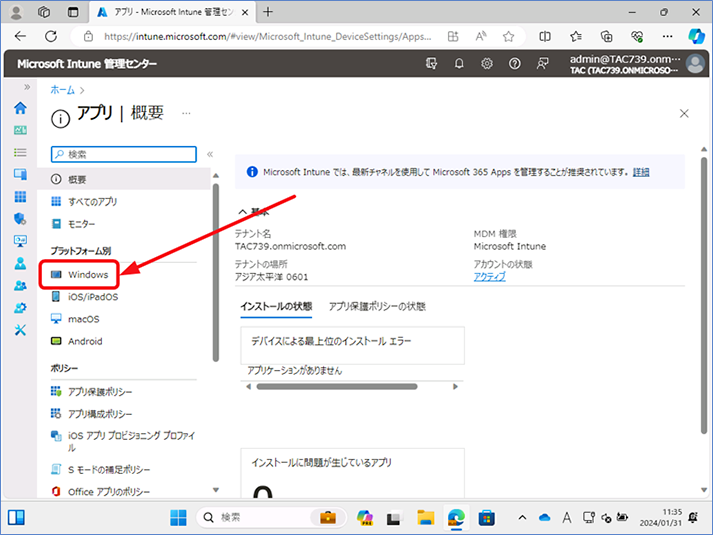Viewport: 713px width, 535px height.
Task: Open ellipsis menu beside アプリ | 概要 title
Action: point(186,113)
